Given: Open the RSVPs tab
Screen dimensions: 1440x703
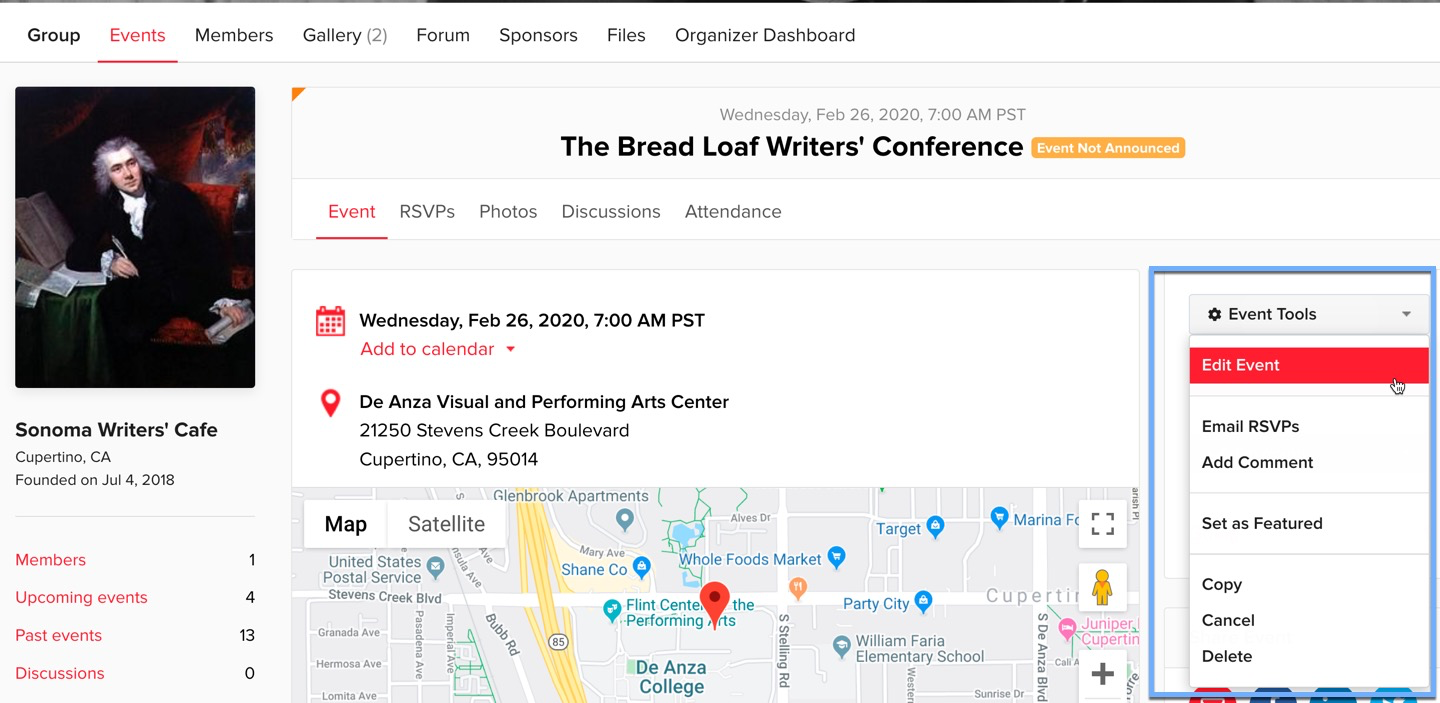Looking at the screenshot, I should coord(427,212).
